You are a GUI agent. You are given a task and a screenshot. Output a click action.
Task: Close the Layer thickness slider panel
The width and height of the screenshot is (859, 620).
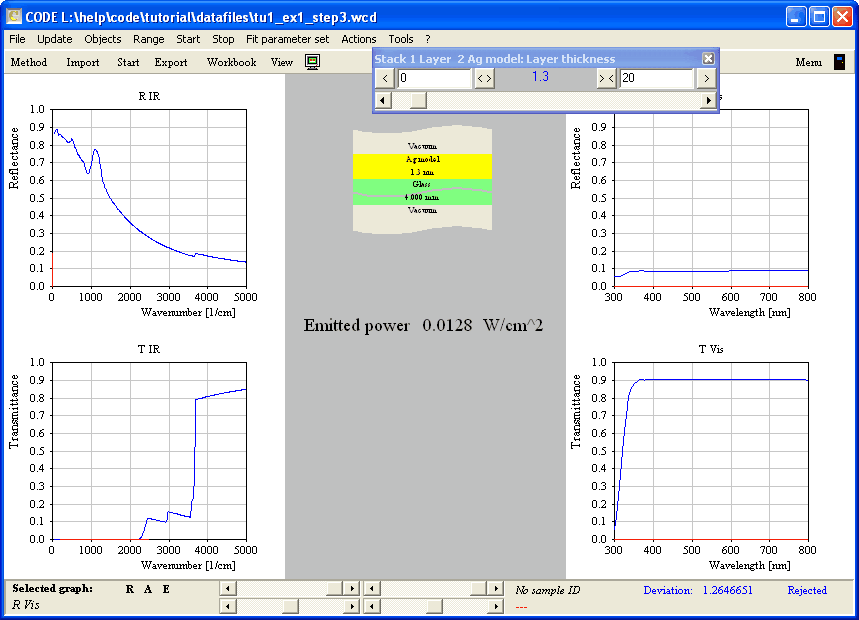[x=708, y=59]
